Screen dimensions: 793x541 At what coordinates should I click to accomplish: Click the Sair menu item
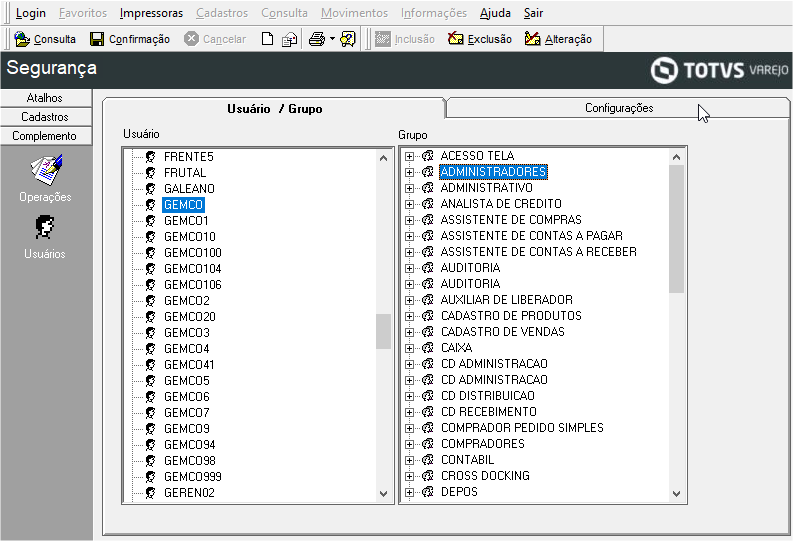tap(533, 13)
